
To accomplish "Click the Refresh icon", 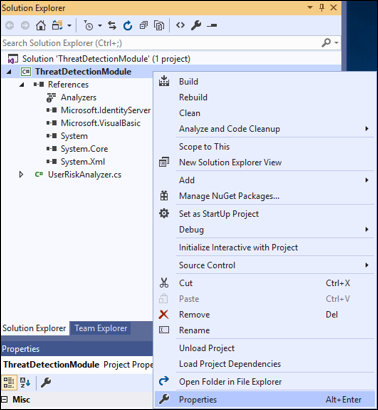I will click(x=128, y=25).
